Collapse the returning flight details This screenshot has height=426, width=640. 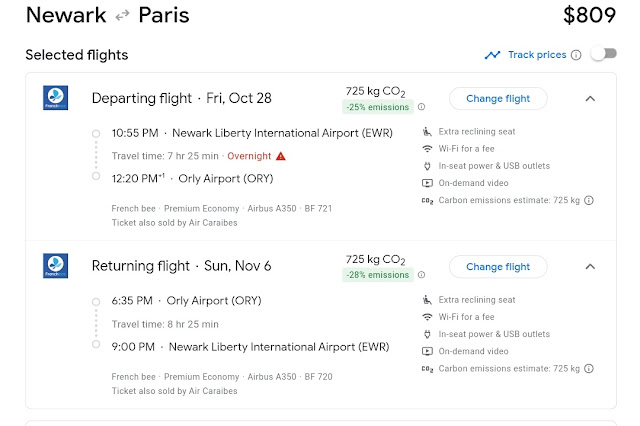click(x=590, y=267)
